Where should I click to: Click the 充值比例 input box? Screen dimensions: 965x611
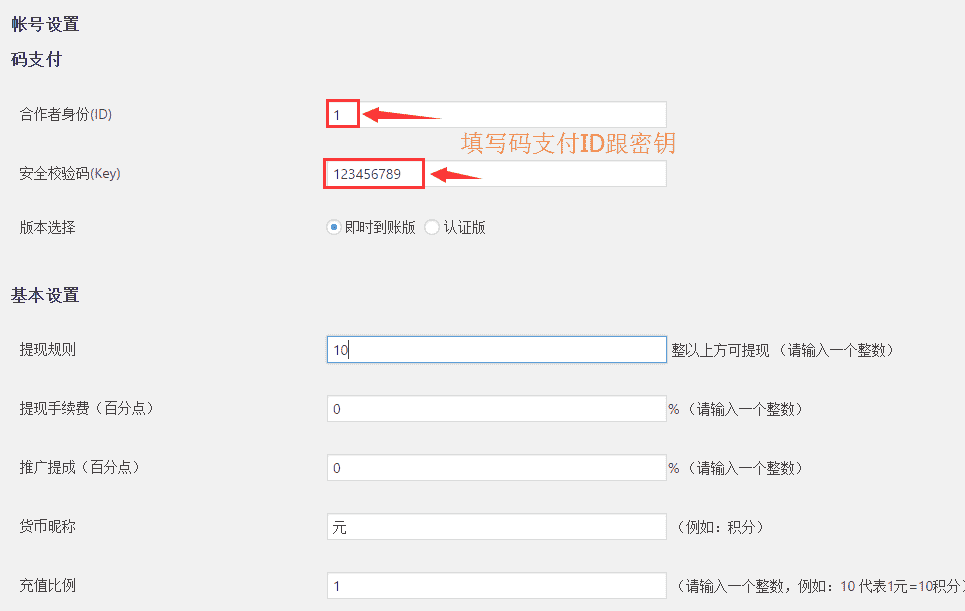coord(496,586)
